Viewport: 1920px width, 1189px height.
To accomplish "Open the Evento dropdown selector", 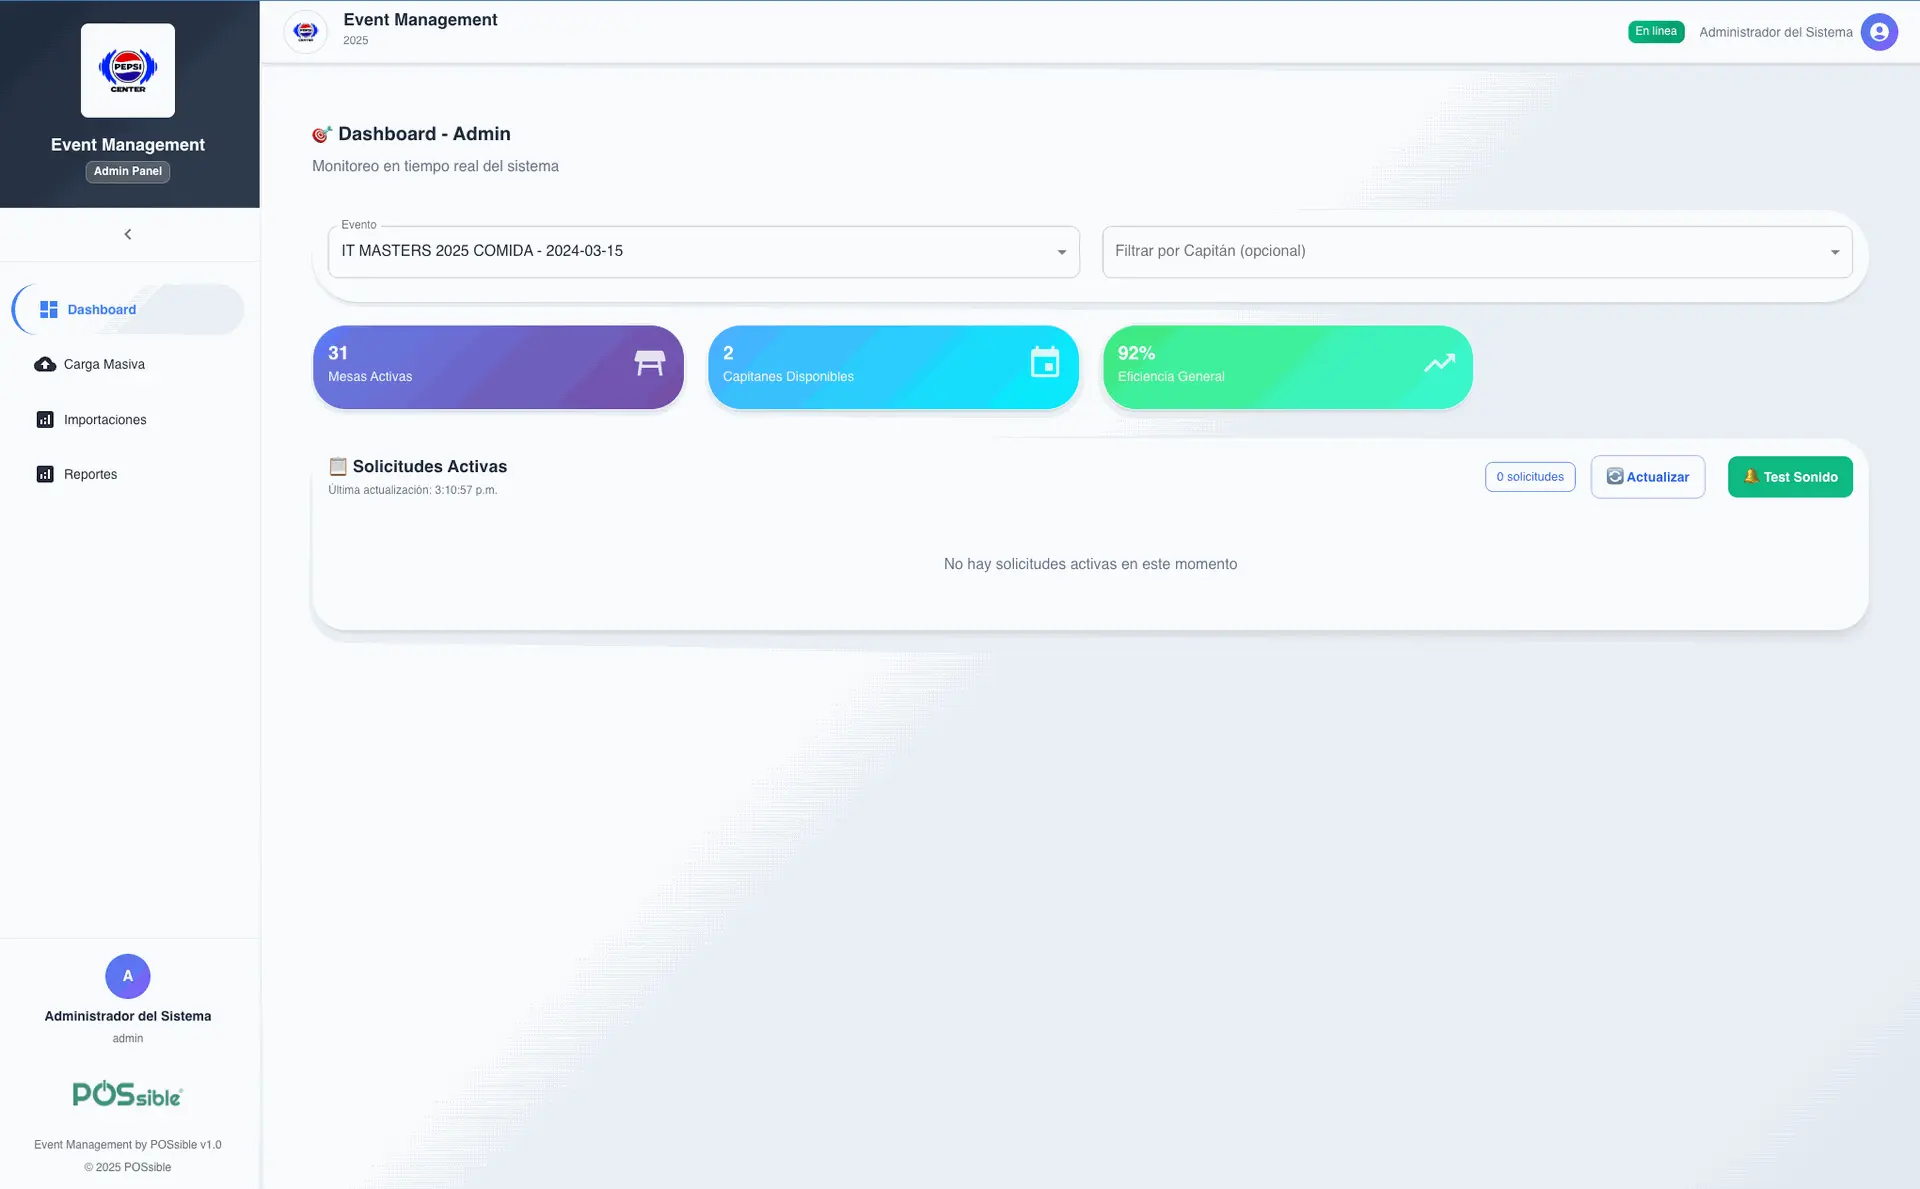I will (703, 252).
